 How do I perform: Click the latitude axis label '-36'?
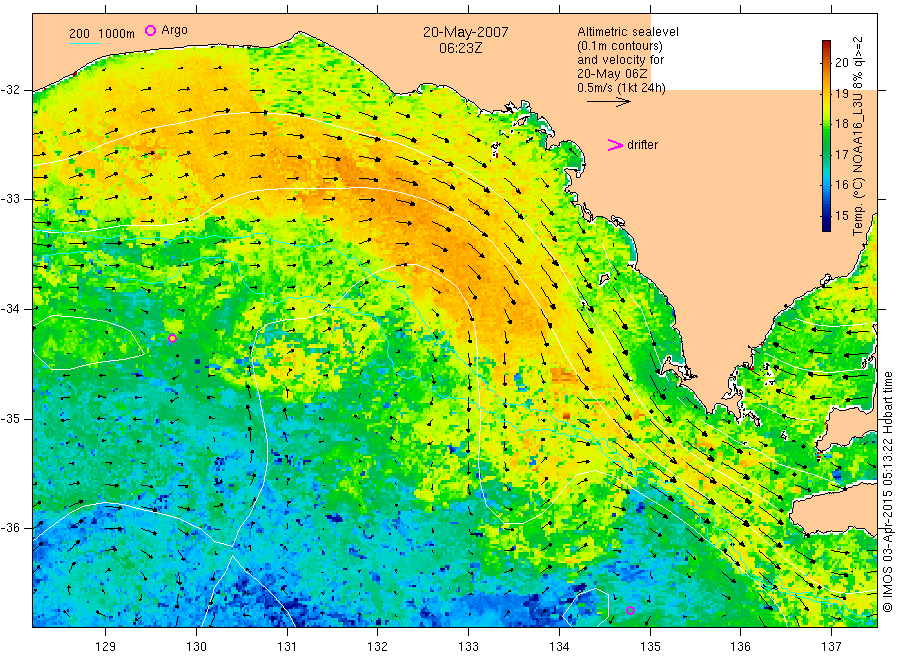click(x=10, y=527)
